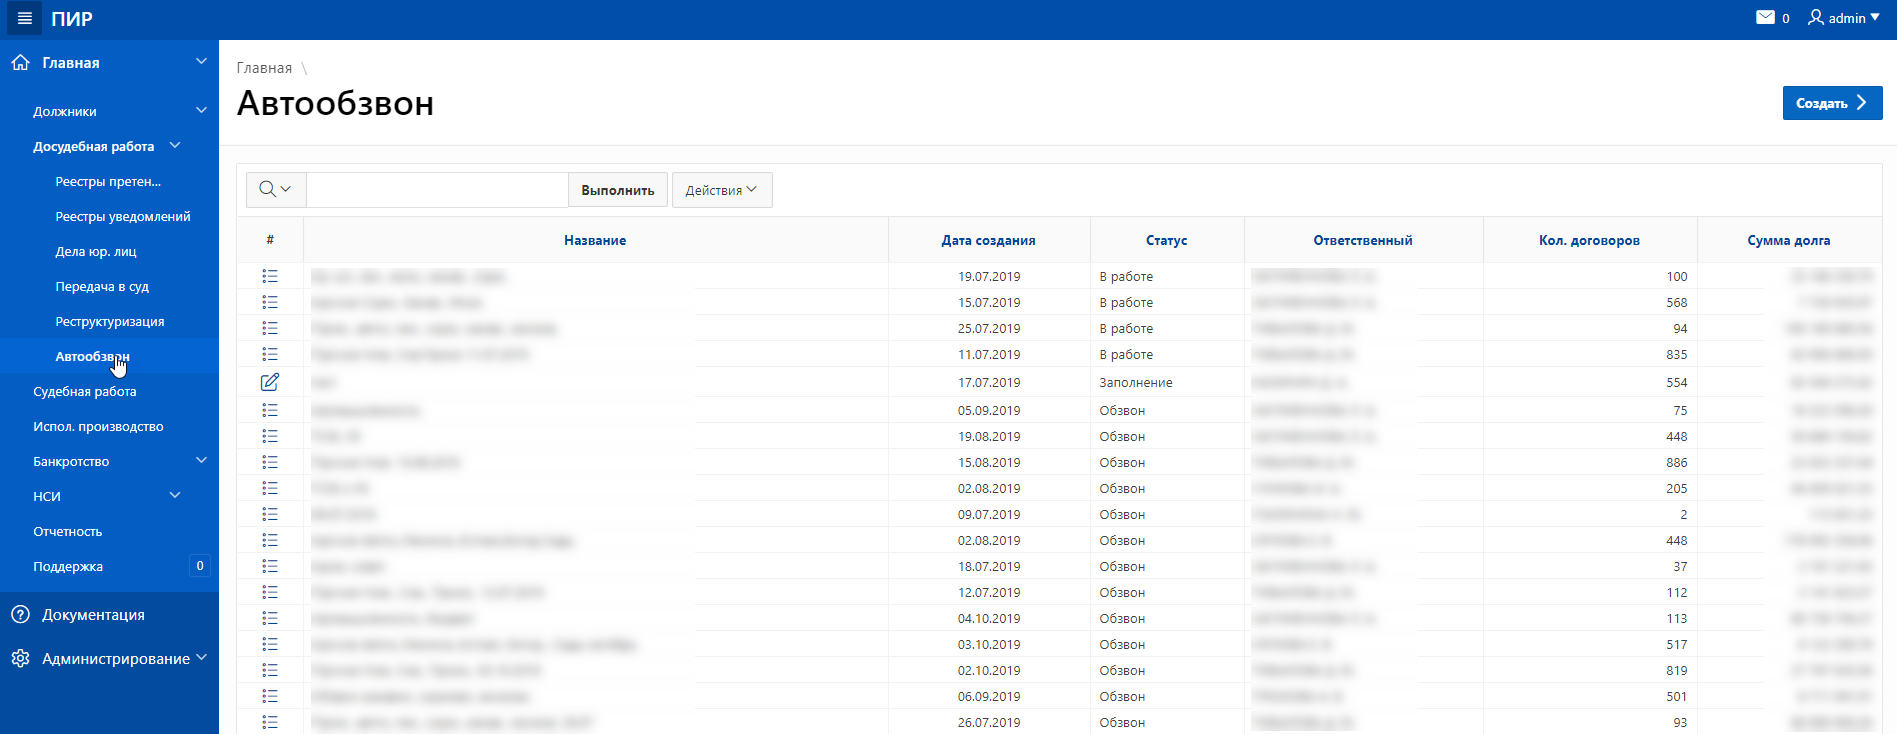Screen dimensions: 1897x734
Task: Click the Выполнить search button
Action: (x=618, y=190)
